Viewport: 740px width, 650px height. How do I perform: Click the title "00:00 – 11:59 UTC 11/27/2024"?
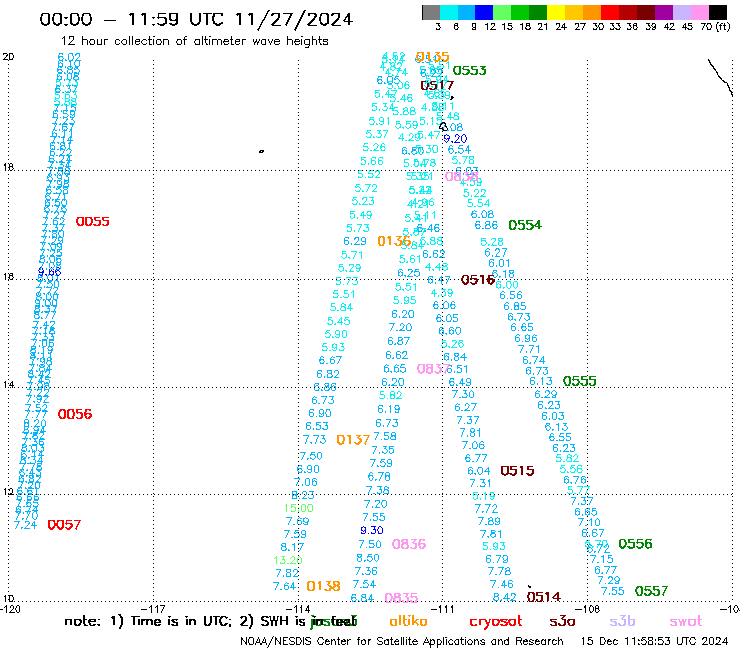196,19
